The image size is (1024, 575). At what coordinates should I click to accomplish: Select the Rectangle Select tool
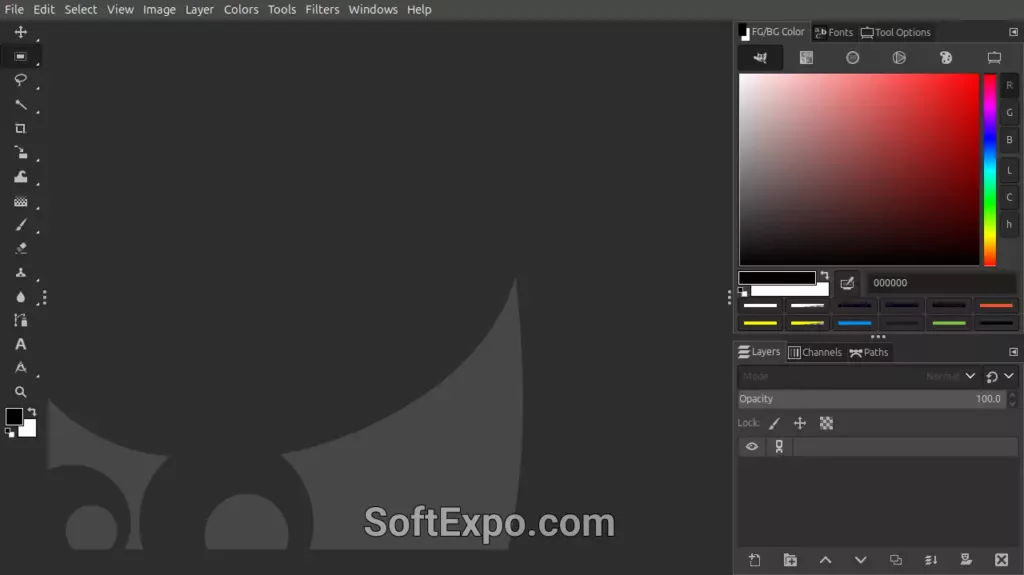(20, 56)
